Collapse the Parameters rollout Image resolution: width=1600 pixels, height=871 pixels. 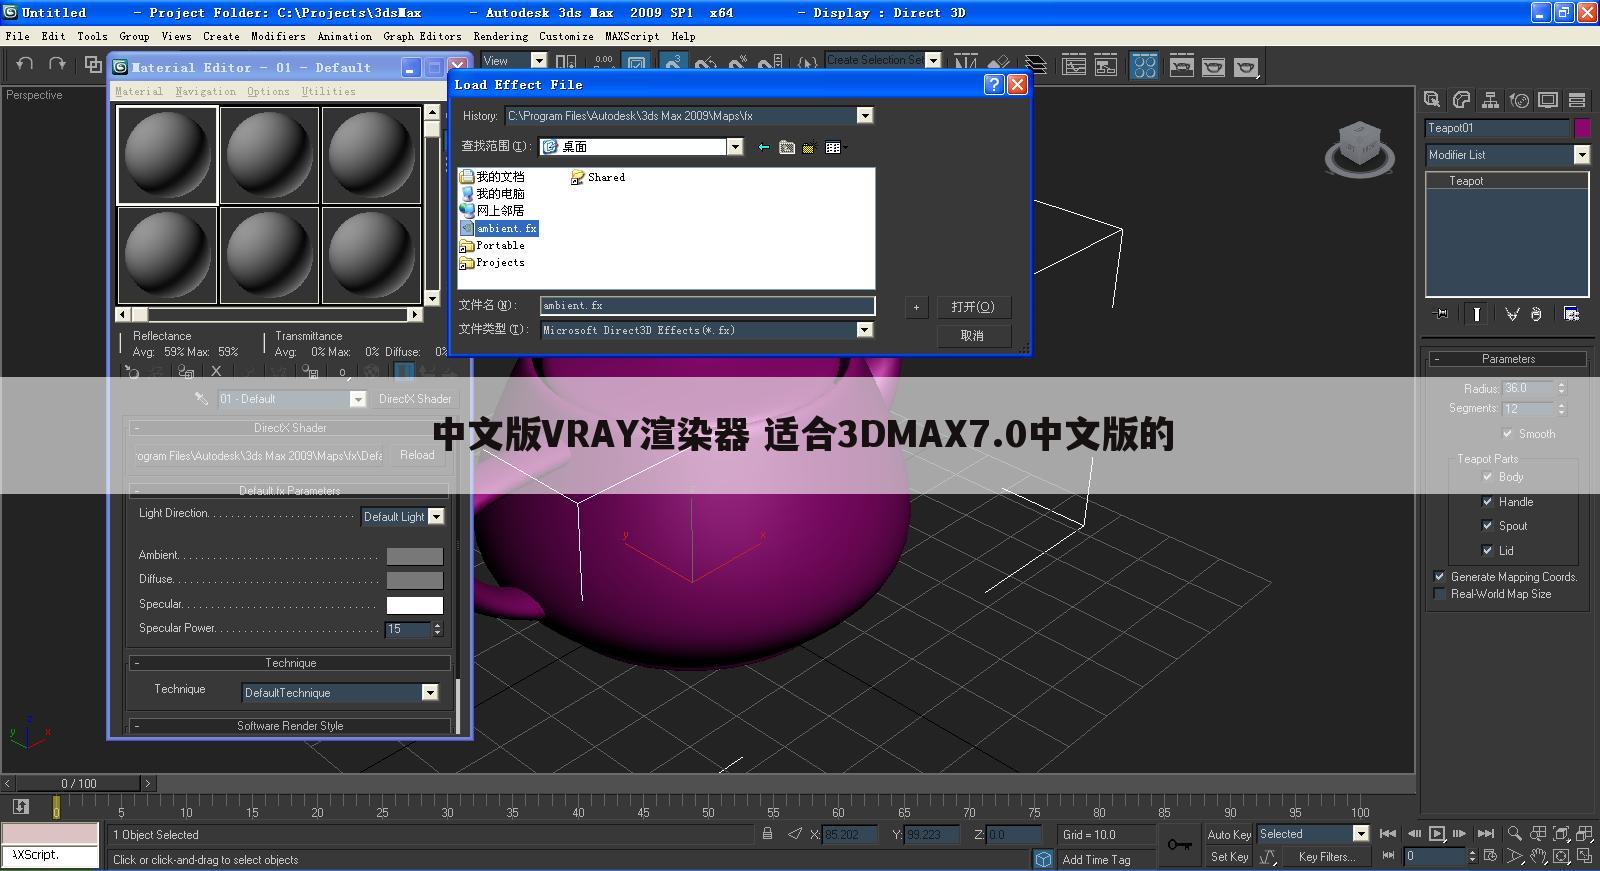[x=1508, y=359]
